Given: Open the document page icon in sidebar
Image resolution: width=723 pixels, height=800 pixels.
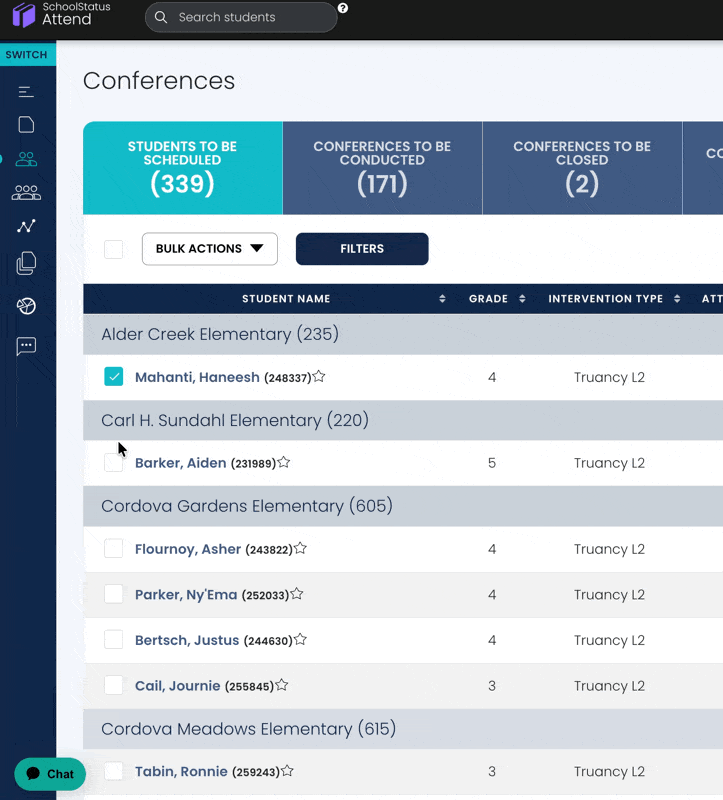Looking at the screenshot, I should (x=26, y=125).
